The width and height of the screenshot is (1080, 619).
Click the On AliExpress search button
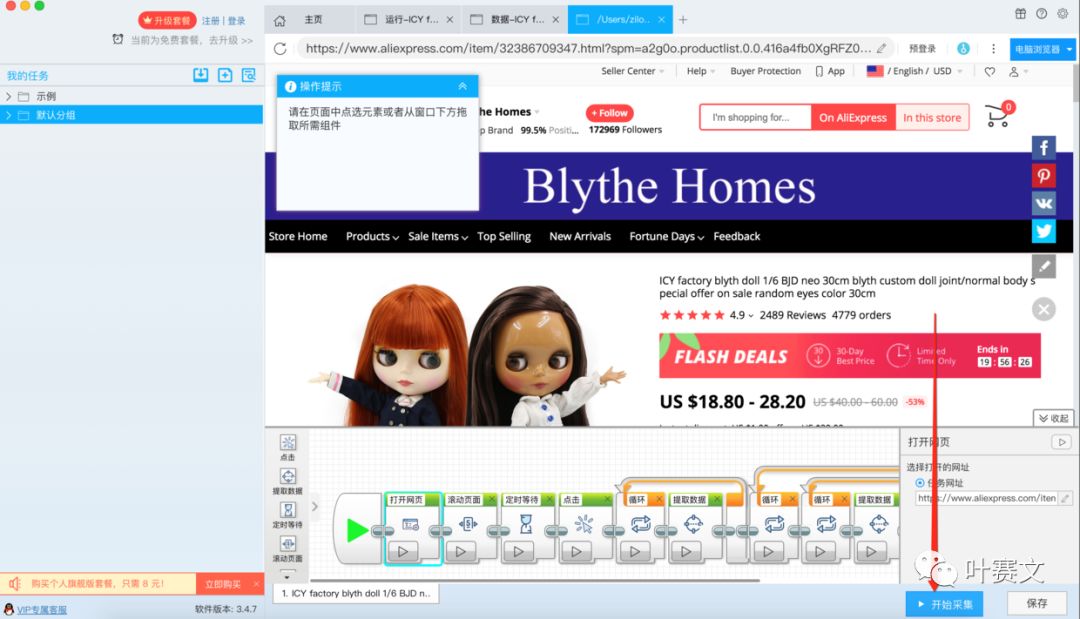pyautogui.click(x=853, y=117)
